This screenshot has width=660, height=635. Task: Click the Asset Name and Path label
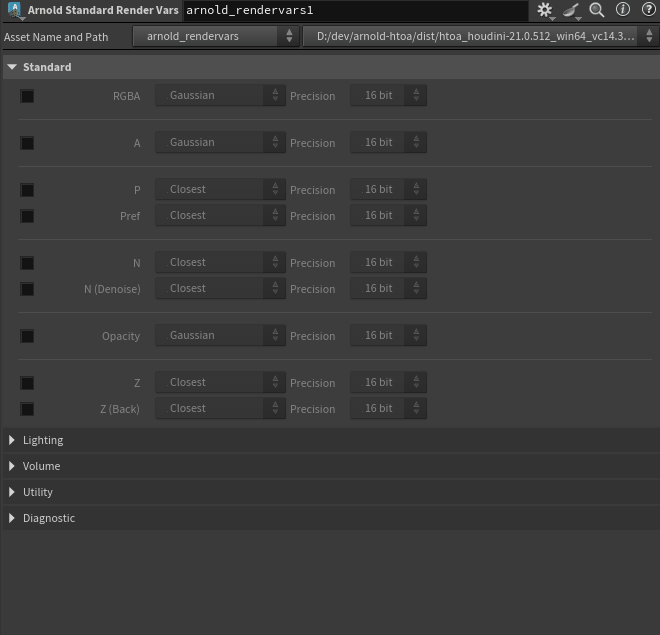tap(56, 37)
